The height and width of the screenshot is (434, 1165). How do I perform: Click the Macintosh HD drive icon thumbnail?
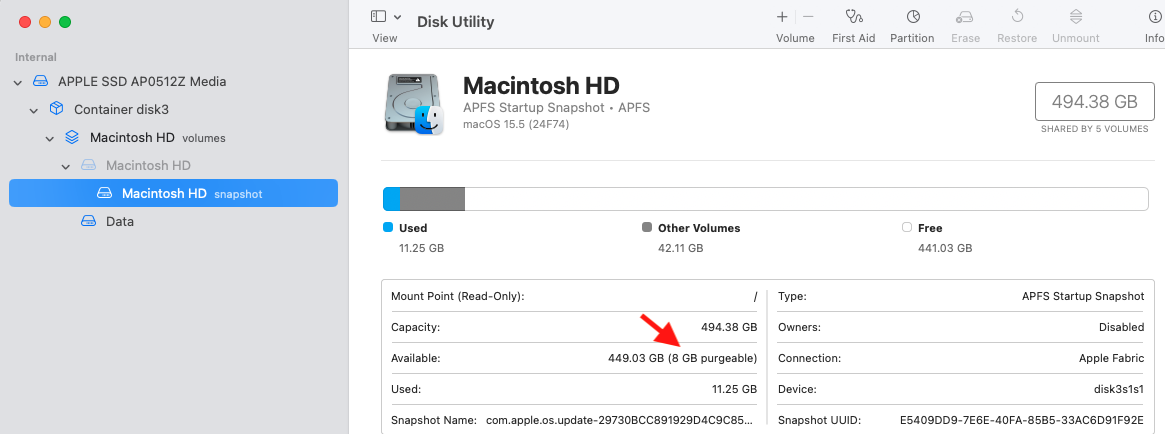point(413,104)
